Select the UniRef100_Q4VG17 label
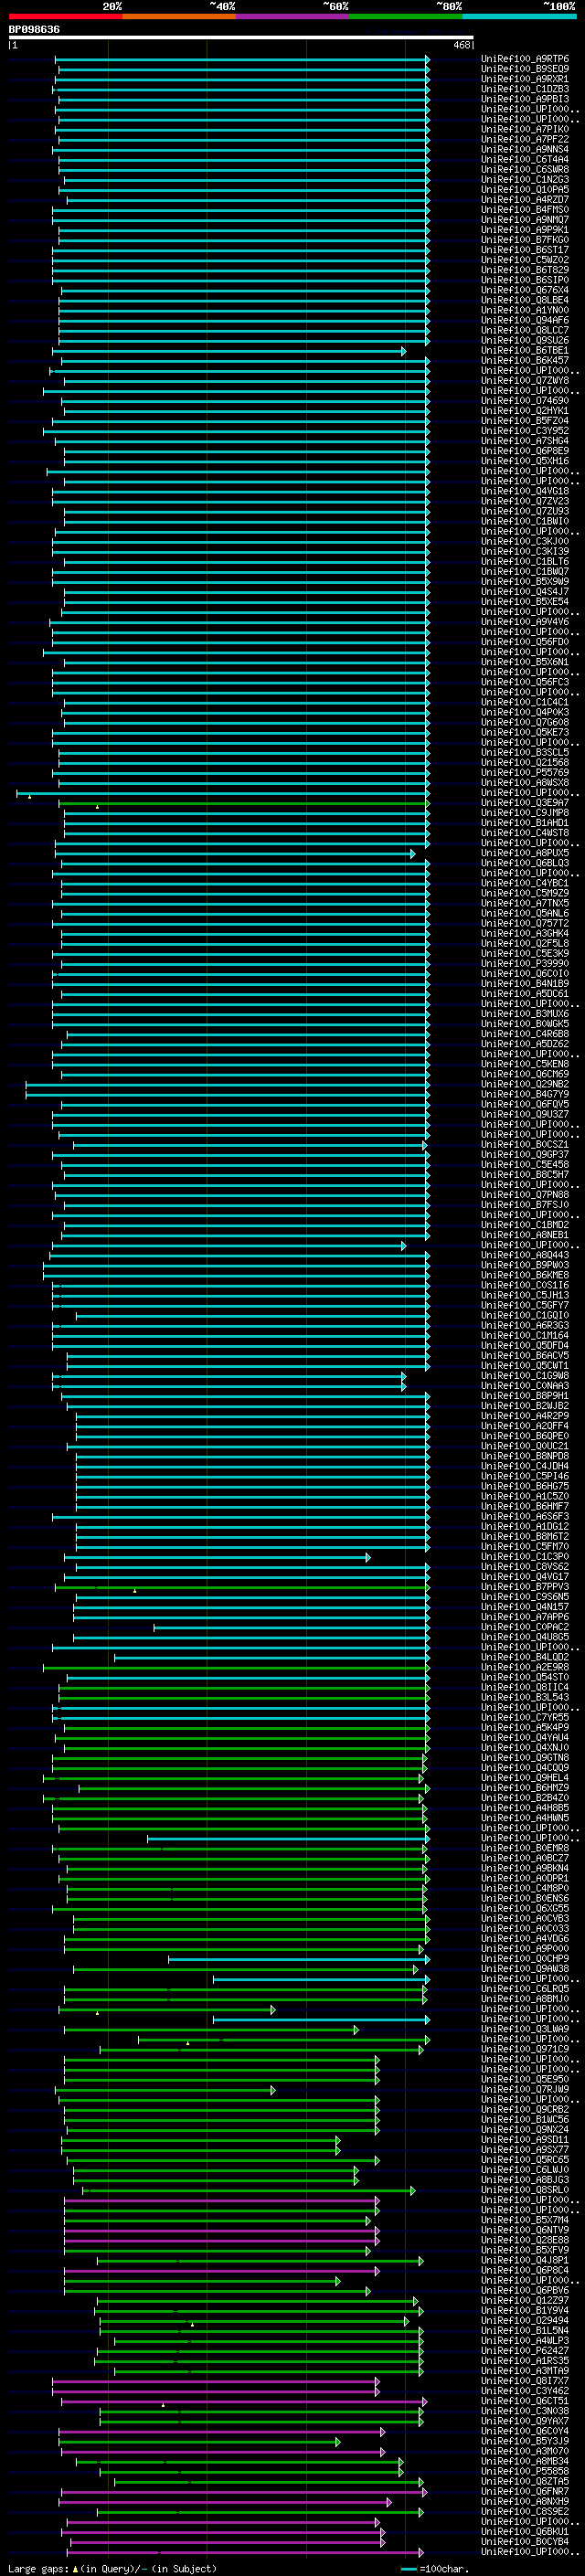Viewport: 585px width, 2576px height. pyautogui.click(x=524, y=1576)
